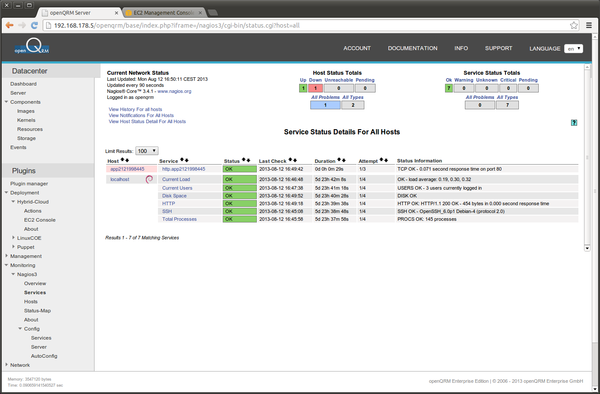Click the Service All Types count

click(x=507, y=105)
